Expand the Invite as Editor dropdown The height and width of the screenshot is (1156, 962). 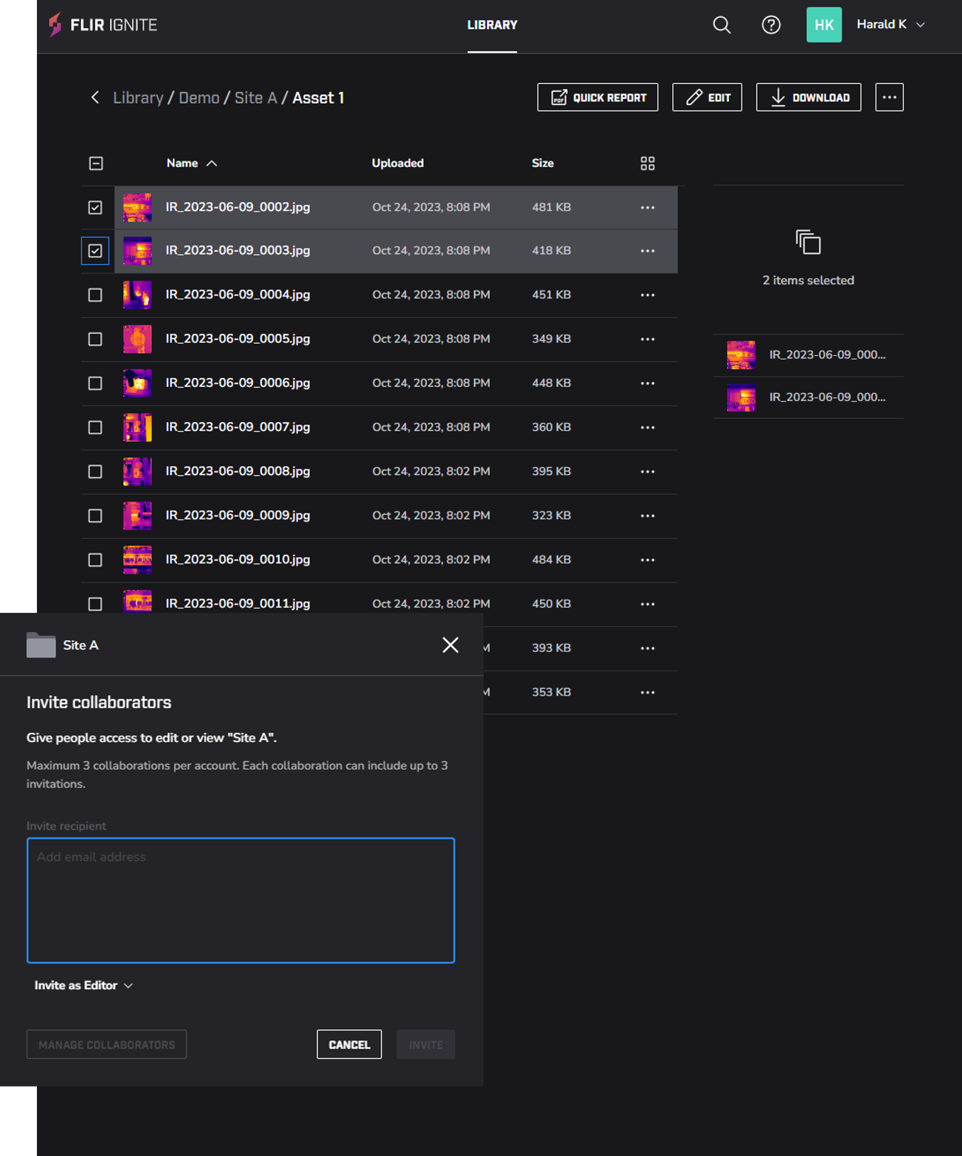[x=84, y=985]
